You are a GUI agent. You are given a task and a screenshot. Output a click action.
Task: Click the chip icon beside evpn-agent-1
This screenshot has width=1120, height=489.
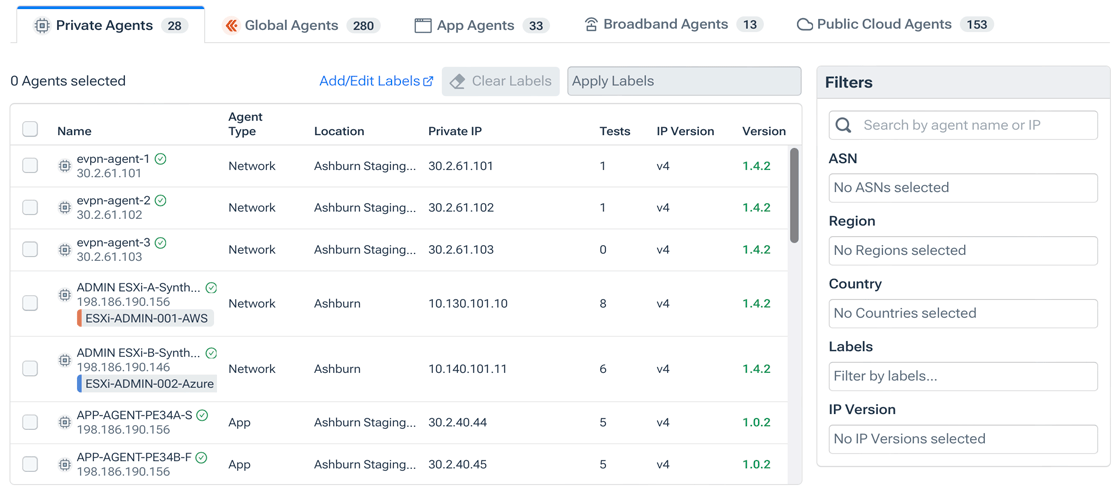[x=64, y=166]
